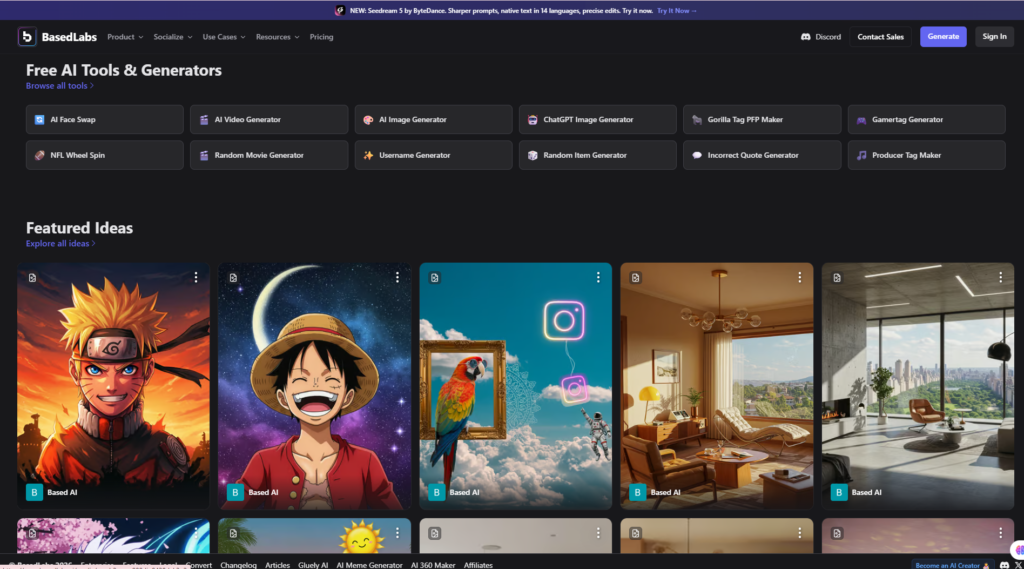Viewport: 1024px width, 569px height.
Task: Click Try It Now in announcement banner
Action: [677, 10]
